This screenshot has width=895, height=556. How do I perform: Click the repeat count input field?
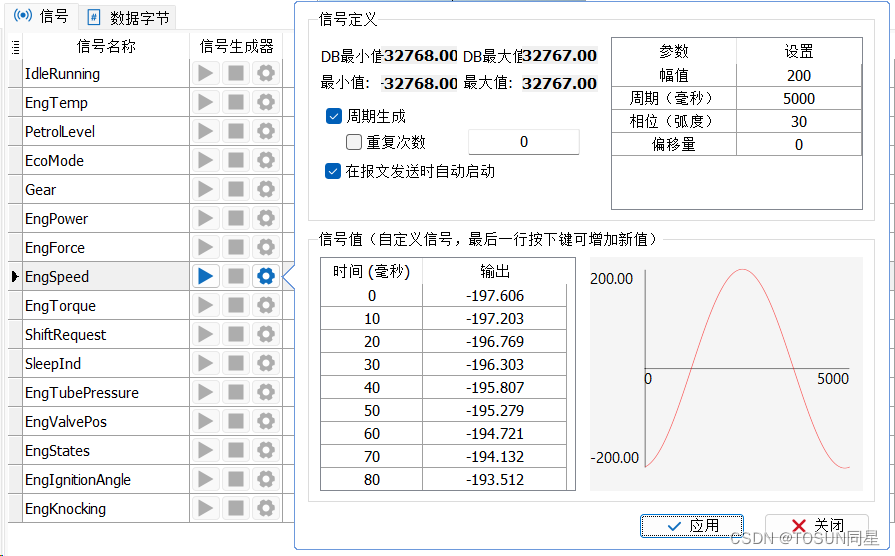pyautogui.click(x=523, y=142)
